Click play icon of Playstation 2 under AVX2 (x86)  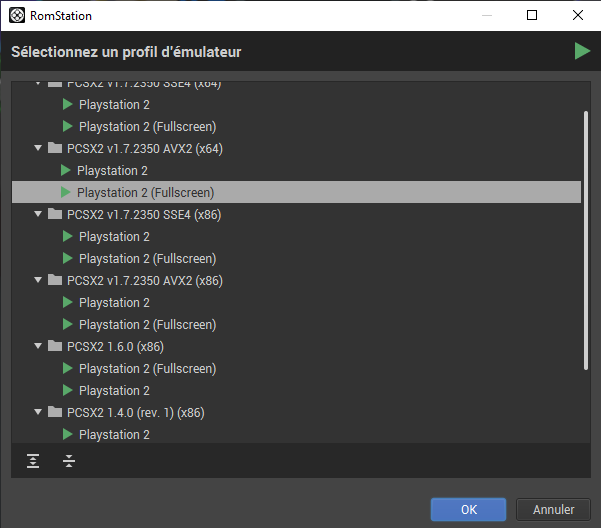pyautogui.click(x=68, y=303)
